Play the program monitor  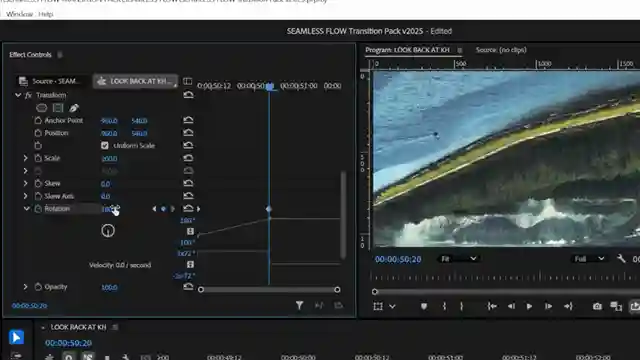[x=529, y=306]
